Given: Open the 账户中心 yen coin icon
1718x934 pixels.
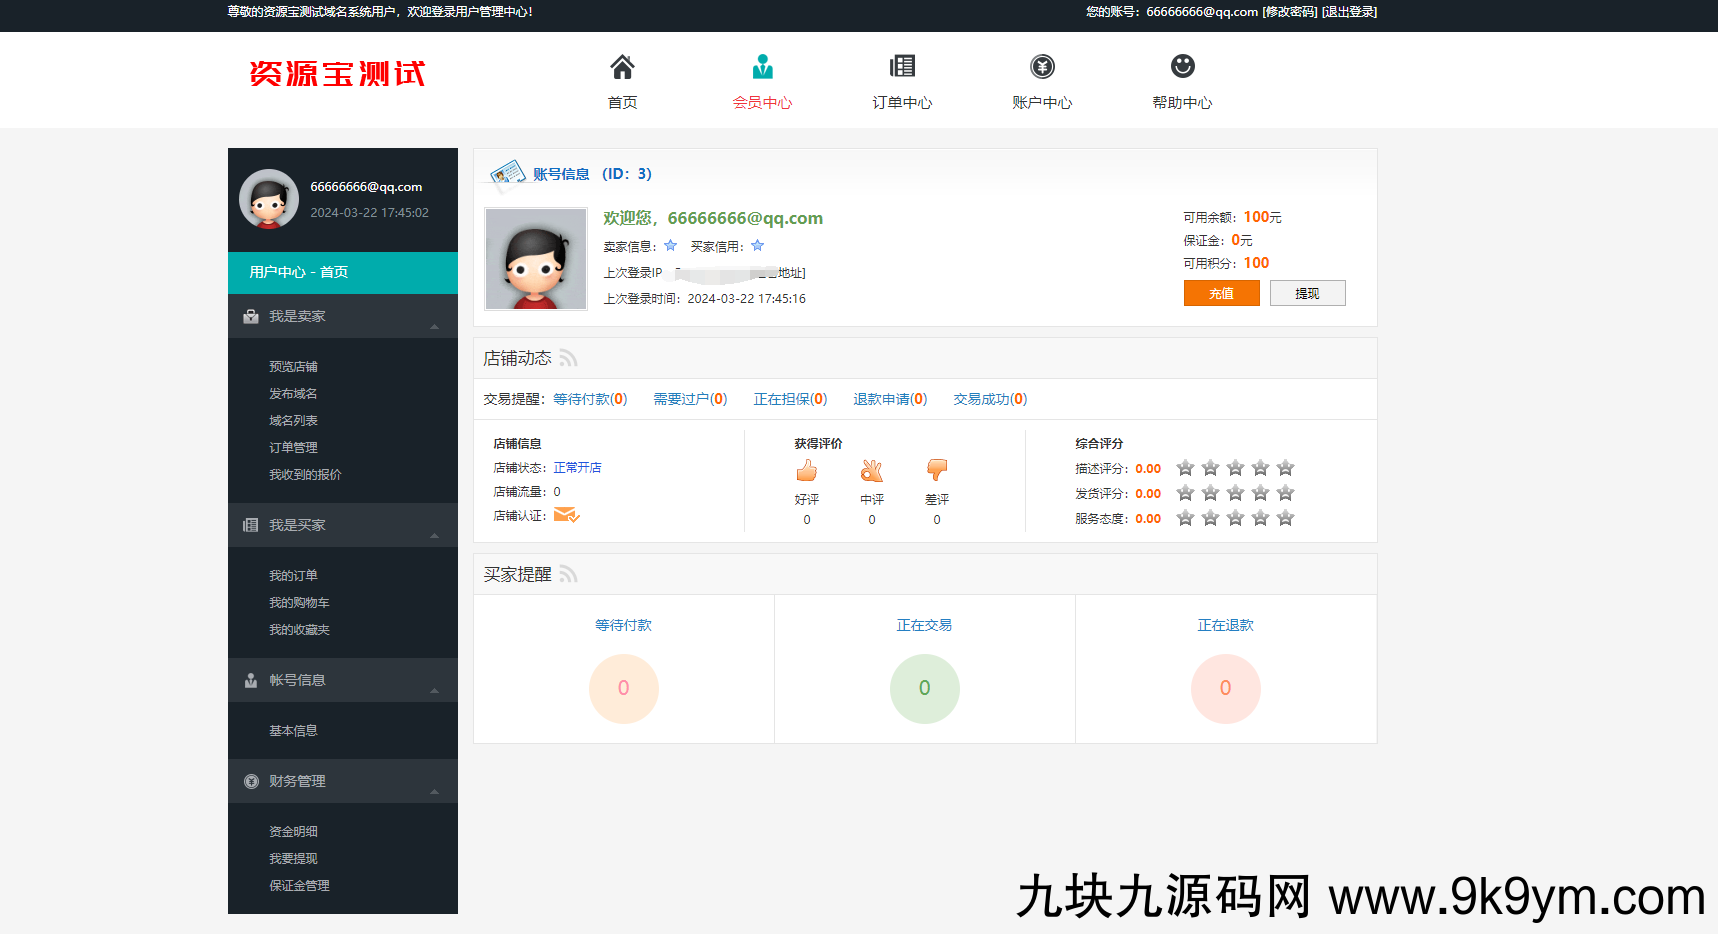Looking at the screenshot, I should click(x=1042, y=66).
